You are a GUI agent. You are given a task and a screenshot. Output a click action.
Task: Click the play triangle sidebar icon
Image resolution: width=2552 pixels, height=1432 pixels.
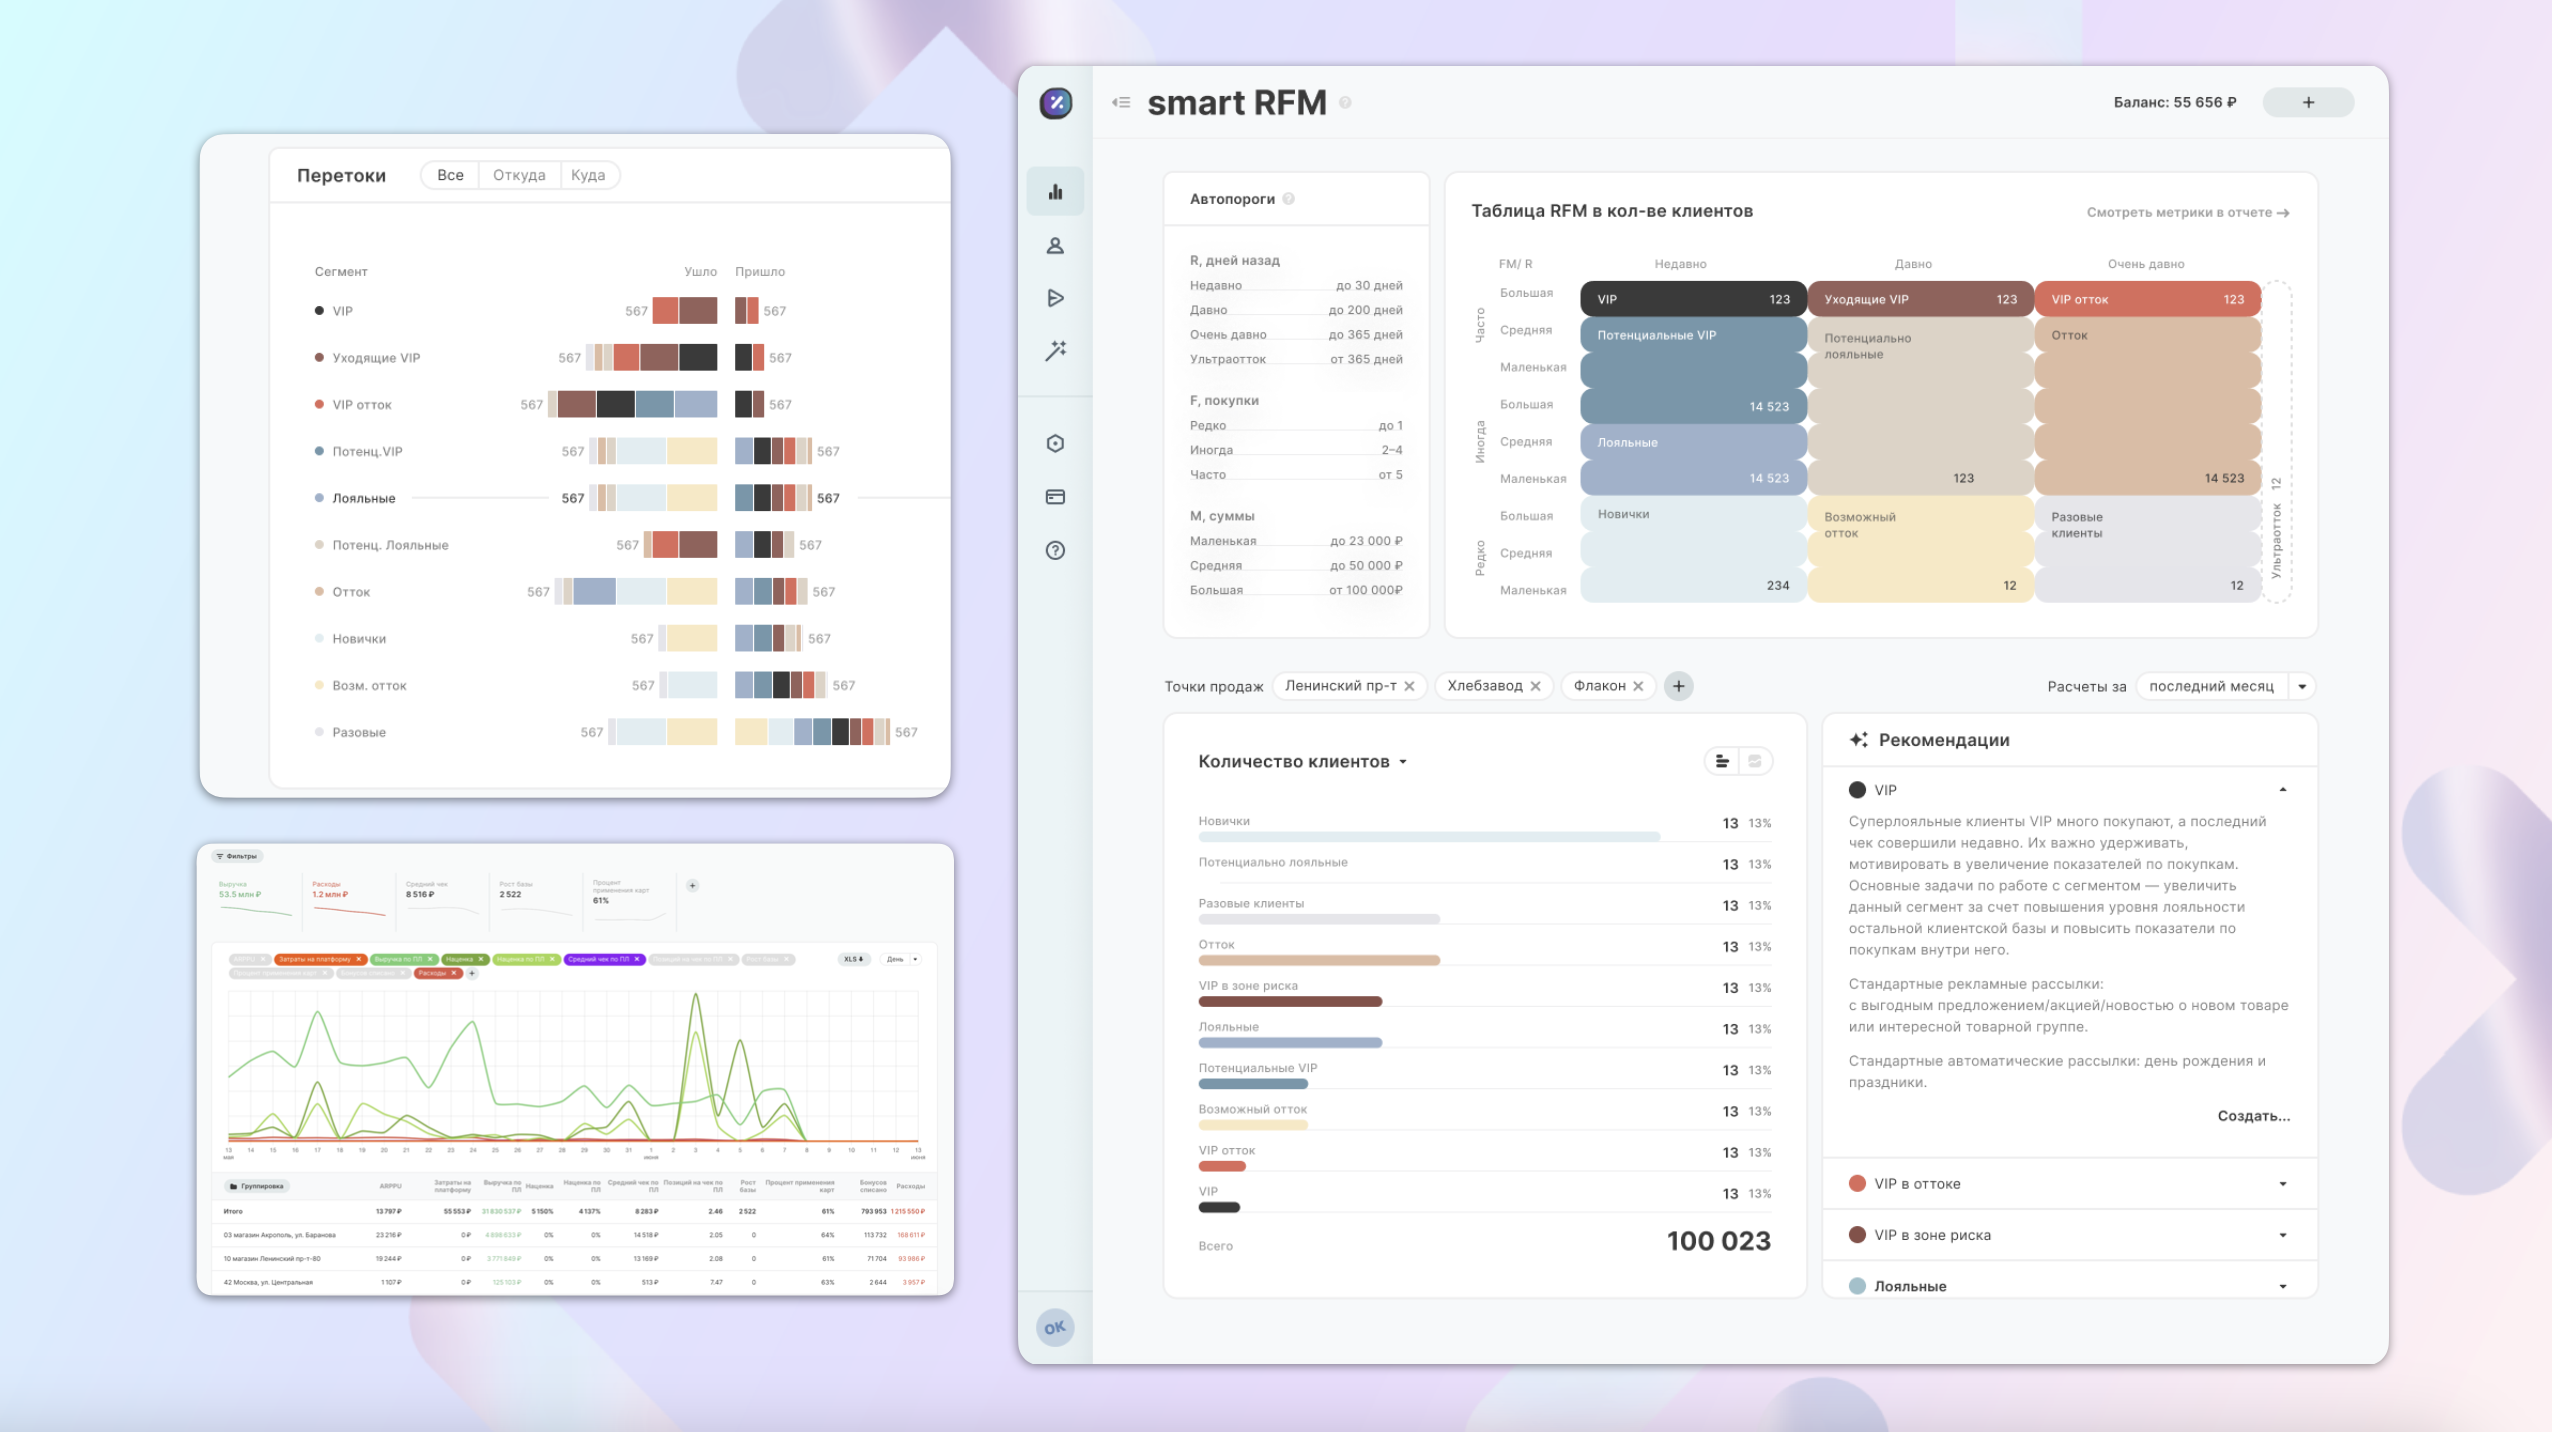[1055, 298]
